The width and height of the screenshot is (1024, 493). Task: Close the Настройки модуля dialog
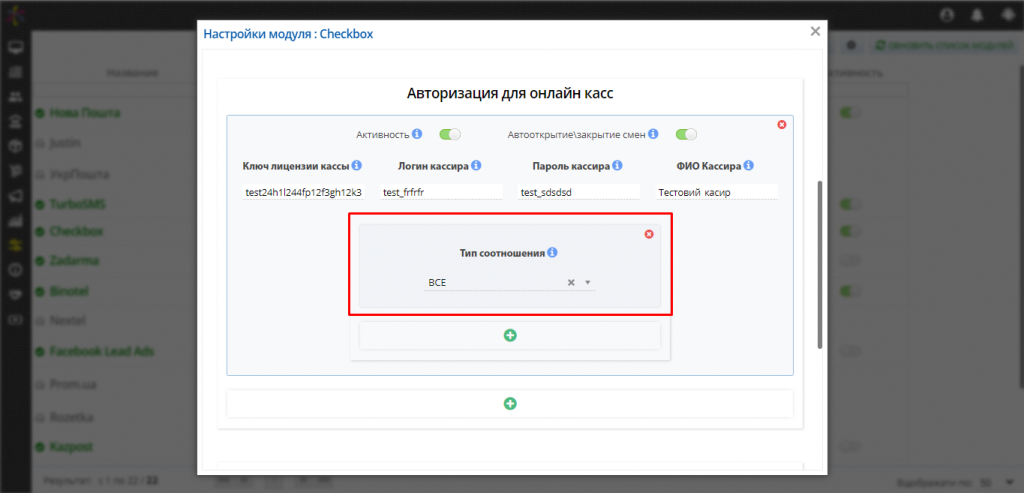815,31
